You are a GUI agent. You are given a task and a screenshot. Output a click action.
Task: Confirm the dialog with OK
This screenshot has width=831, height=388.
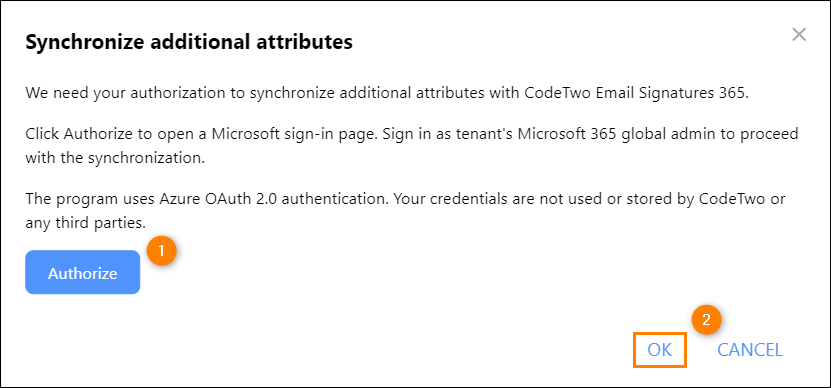(x=660, y=350)
